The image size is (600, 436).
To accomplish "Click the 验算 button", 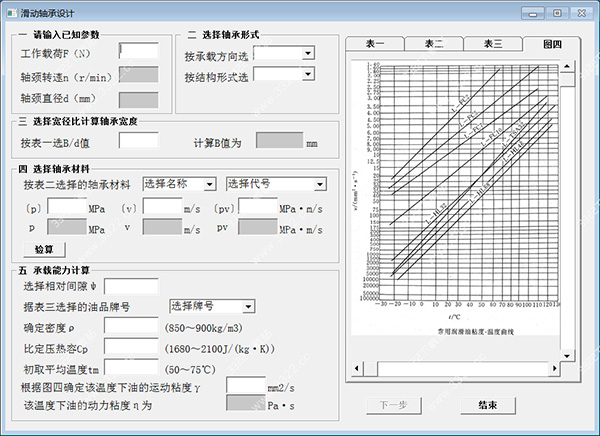I will tap(44, 250).
